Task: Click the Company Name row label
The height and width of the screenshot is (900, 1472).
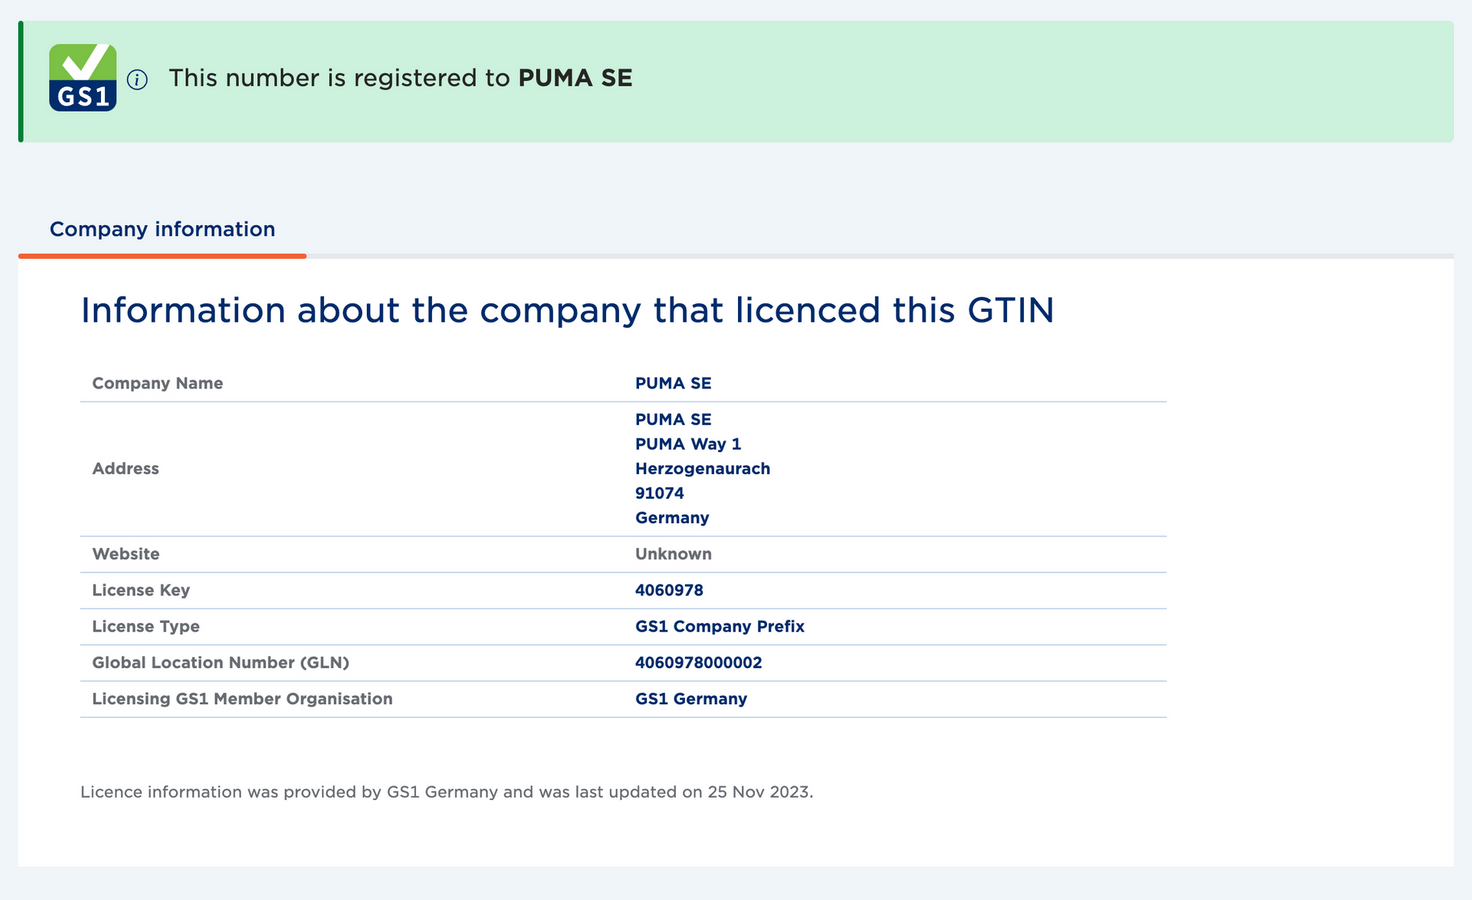Action: pos(157,383)
